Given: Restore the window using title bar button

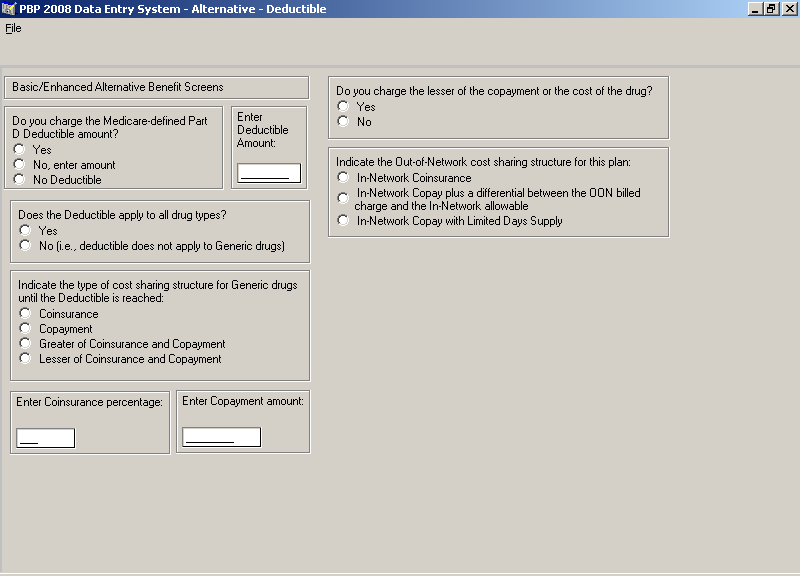Looking at the screenshot, I should 771,9.
